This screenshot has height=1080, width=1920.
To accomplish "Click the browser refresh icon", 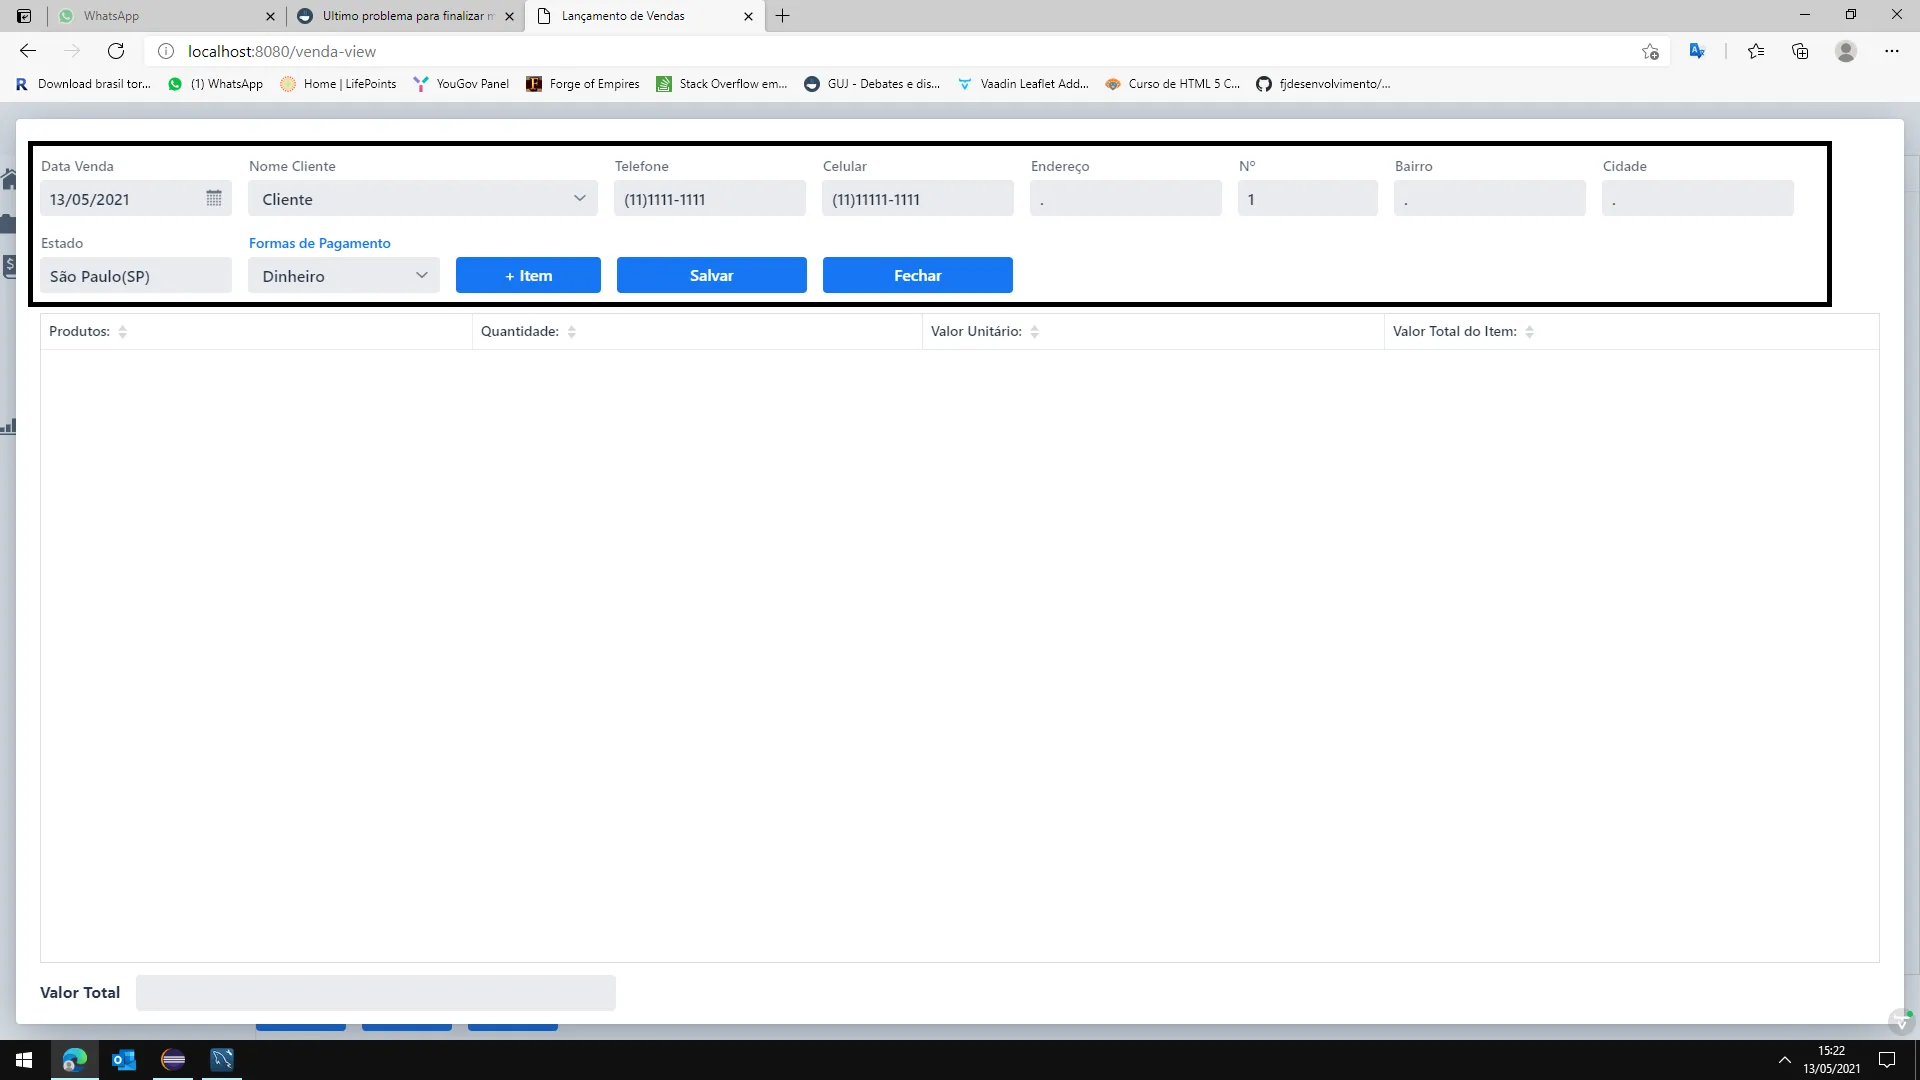I will point(116,51).
